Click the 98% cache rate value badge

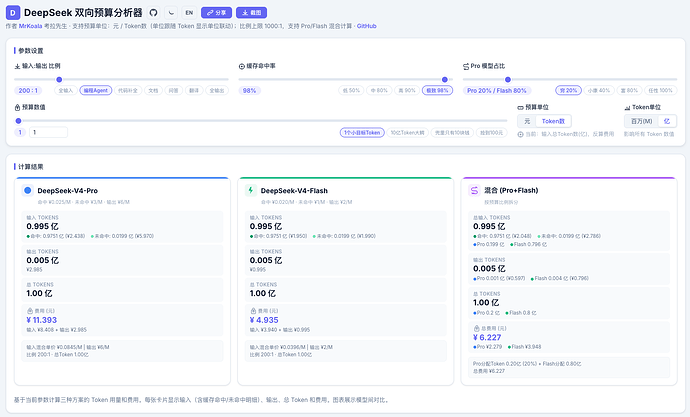tap(250, 91)
